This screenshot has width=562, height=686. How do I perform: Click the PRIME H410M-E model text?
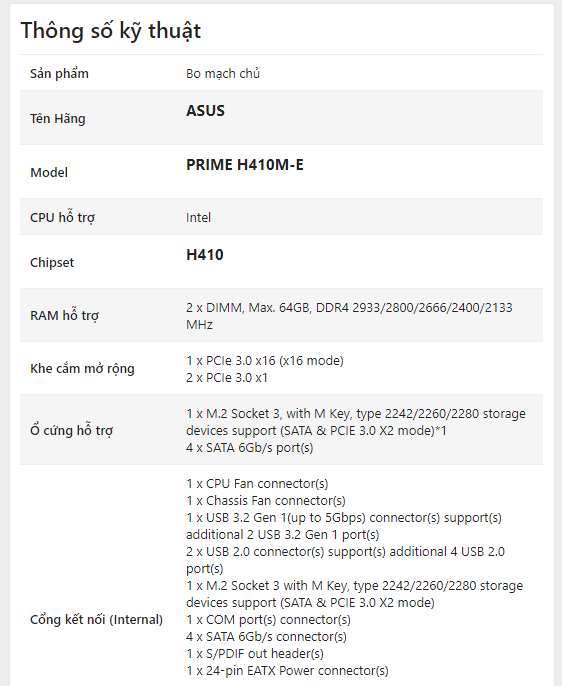click(244, 164)
